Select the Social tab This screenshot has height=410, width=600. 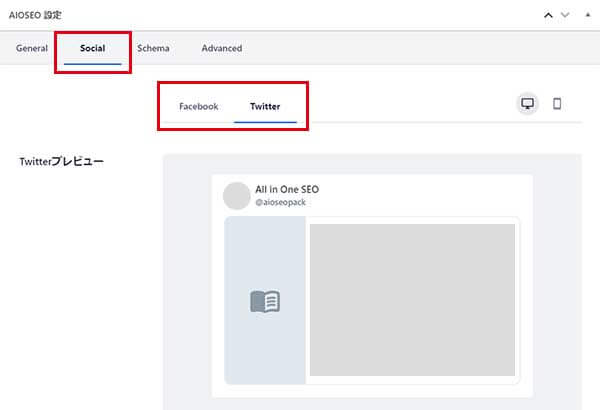(x=92, y=48)
